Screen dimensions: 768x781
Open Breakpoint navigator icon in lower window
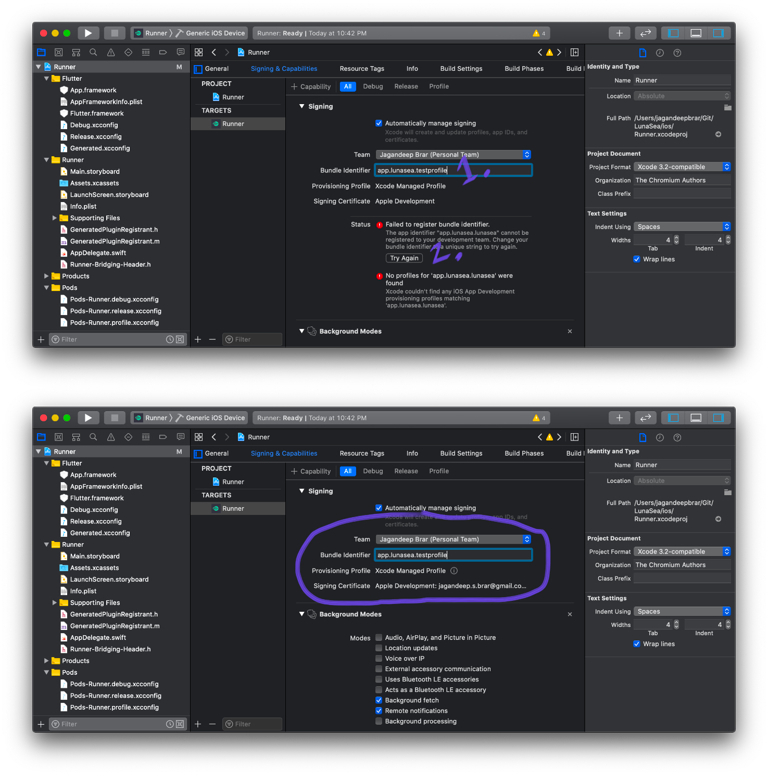[163, 437]
